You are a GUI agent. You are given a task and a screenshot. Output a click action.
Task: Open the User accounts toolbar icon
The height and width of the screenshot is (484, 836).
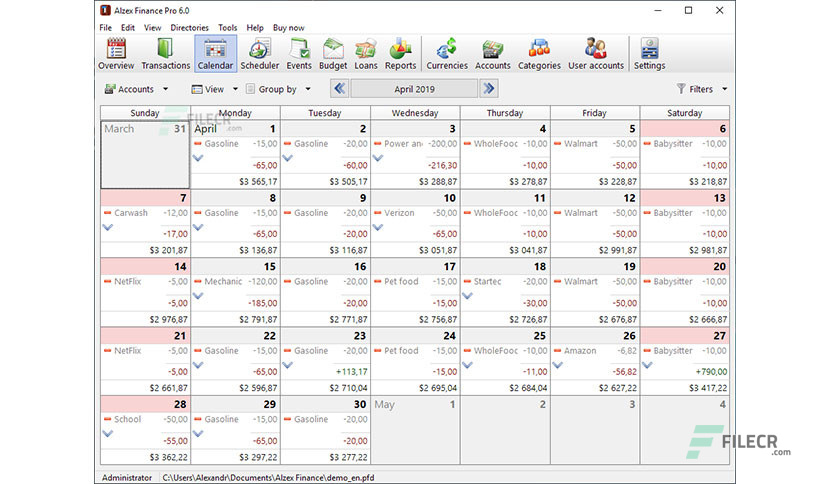pos(596,54)
